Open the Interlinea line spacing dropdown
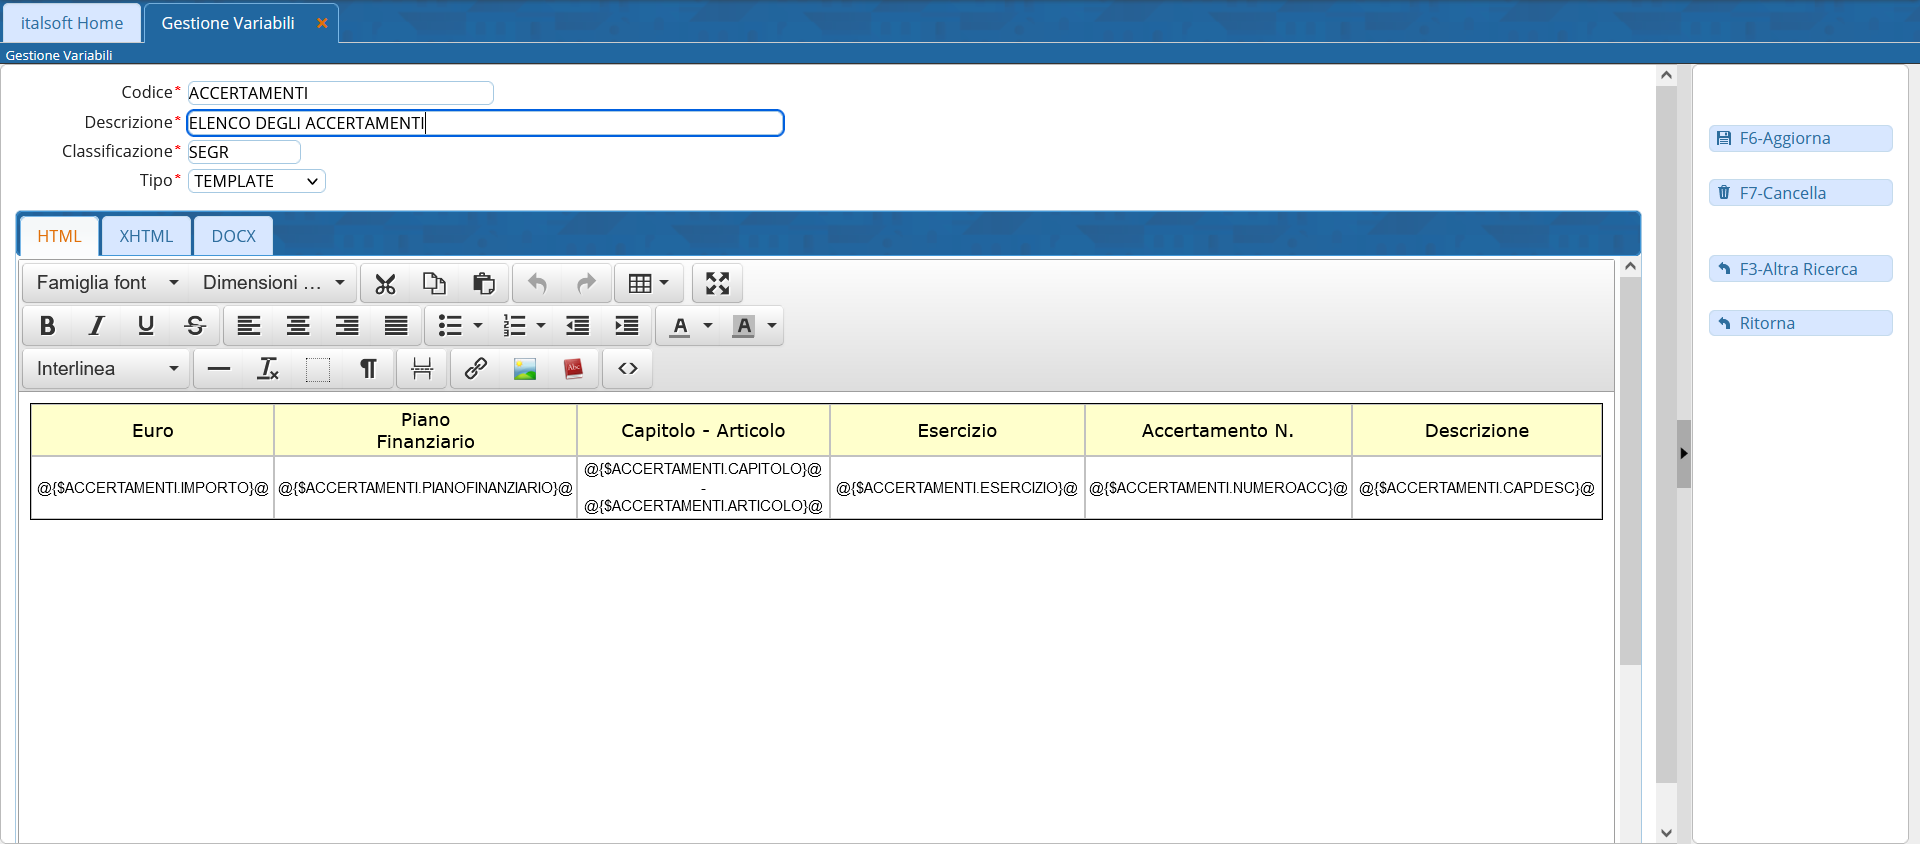This screenshot has width=1920, height=844. click(107, 369)
